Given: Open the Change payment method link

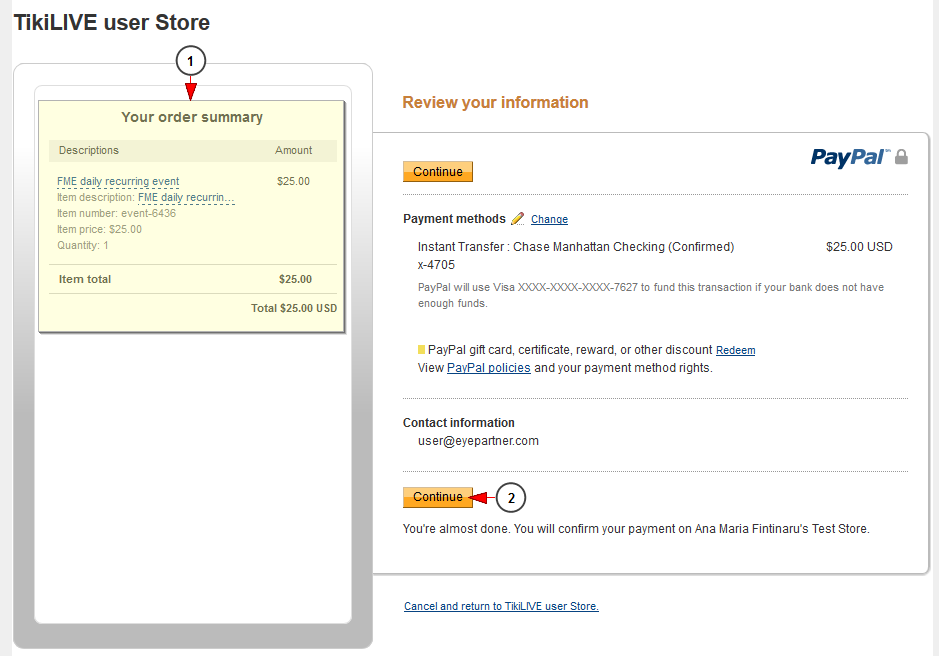Looking at the screenshot, I should click(x=549, y=219).
